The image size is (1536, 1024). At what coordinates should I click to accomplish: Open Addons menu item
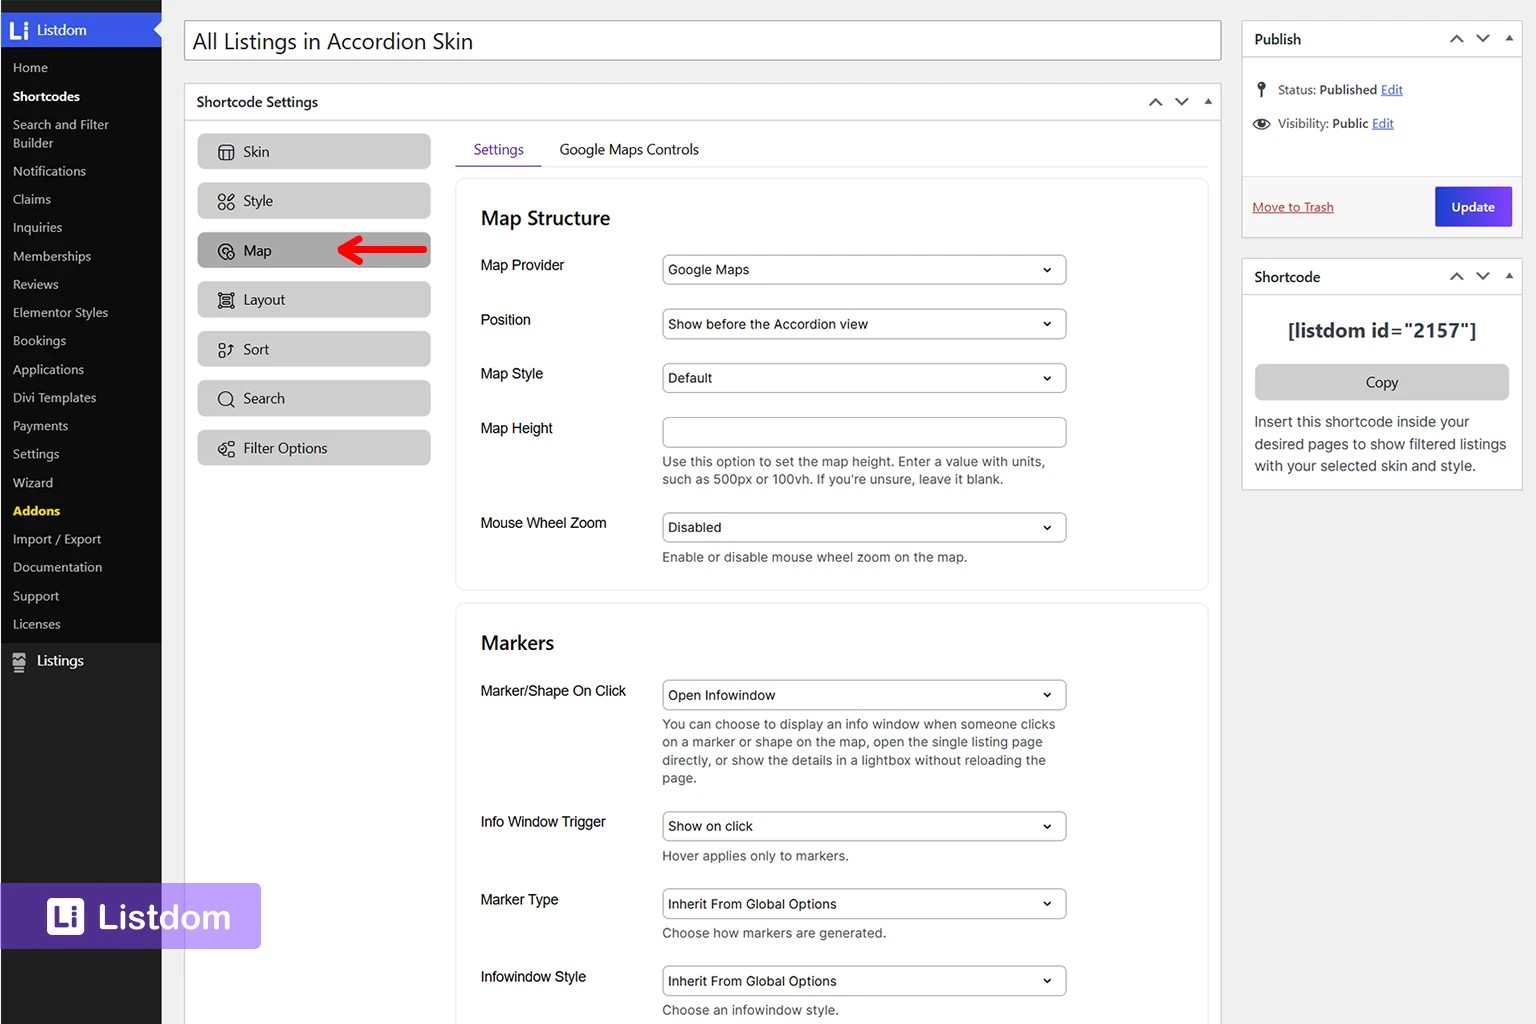point(36,511)
